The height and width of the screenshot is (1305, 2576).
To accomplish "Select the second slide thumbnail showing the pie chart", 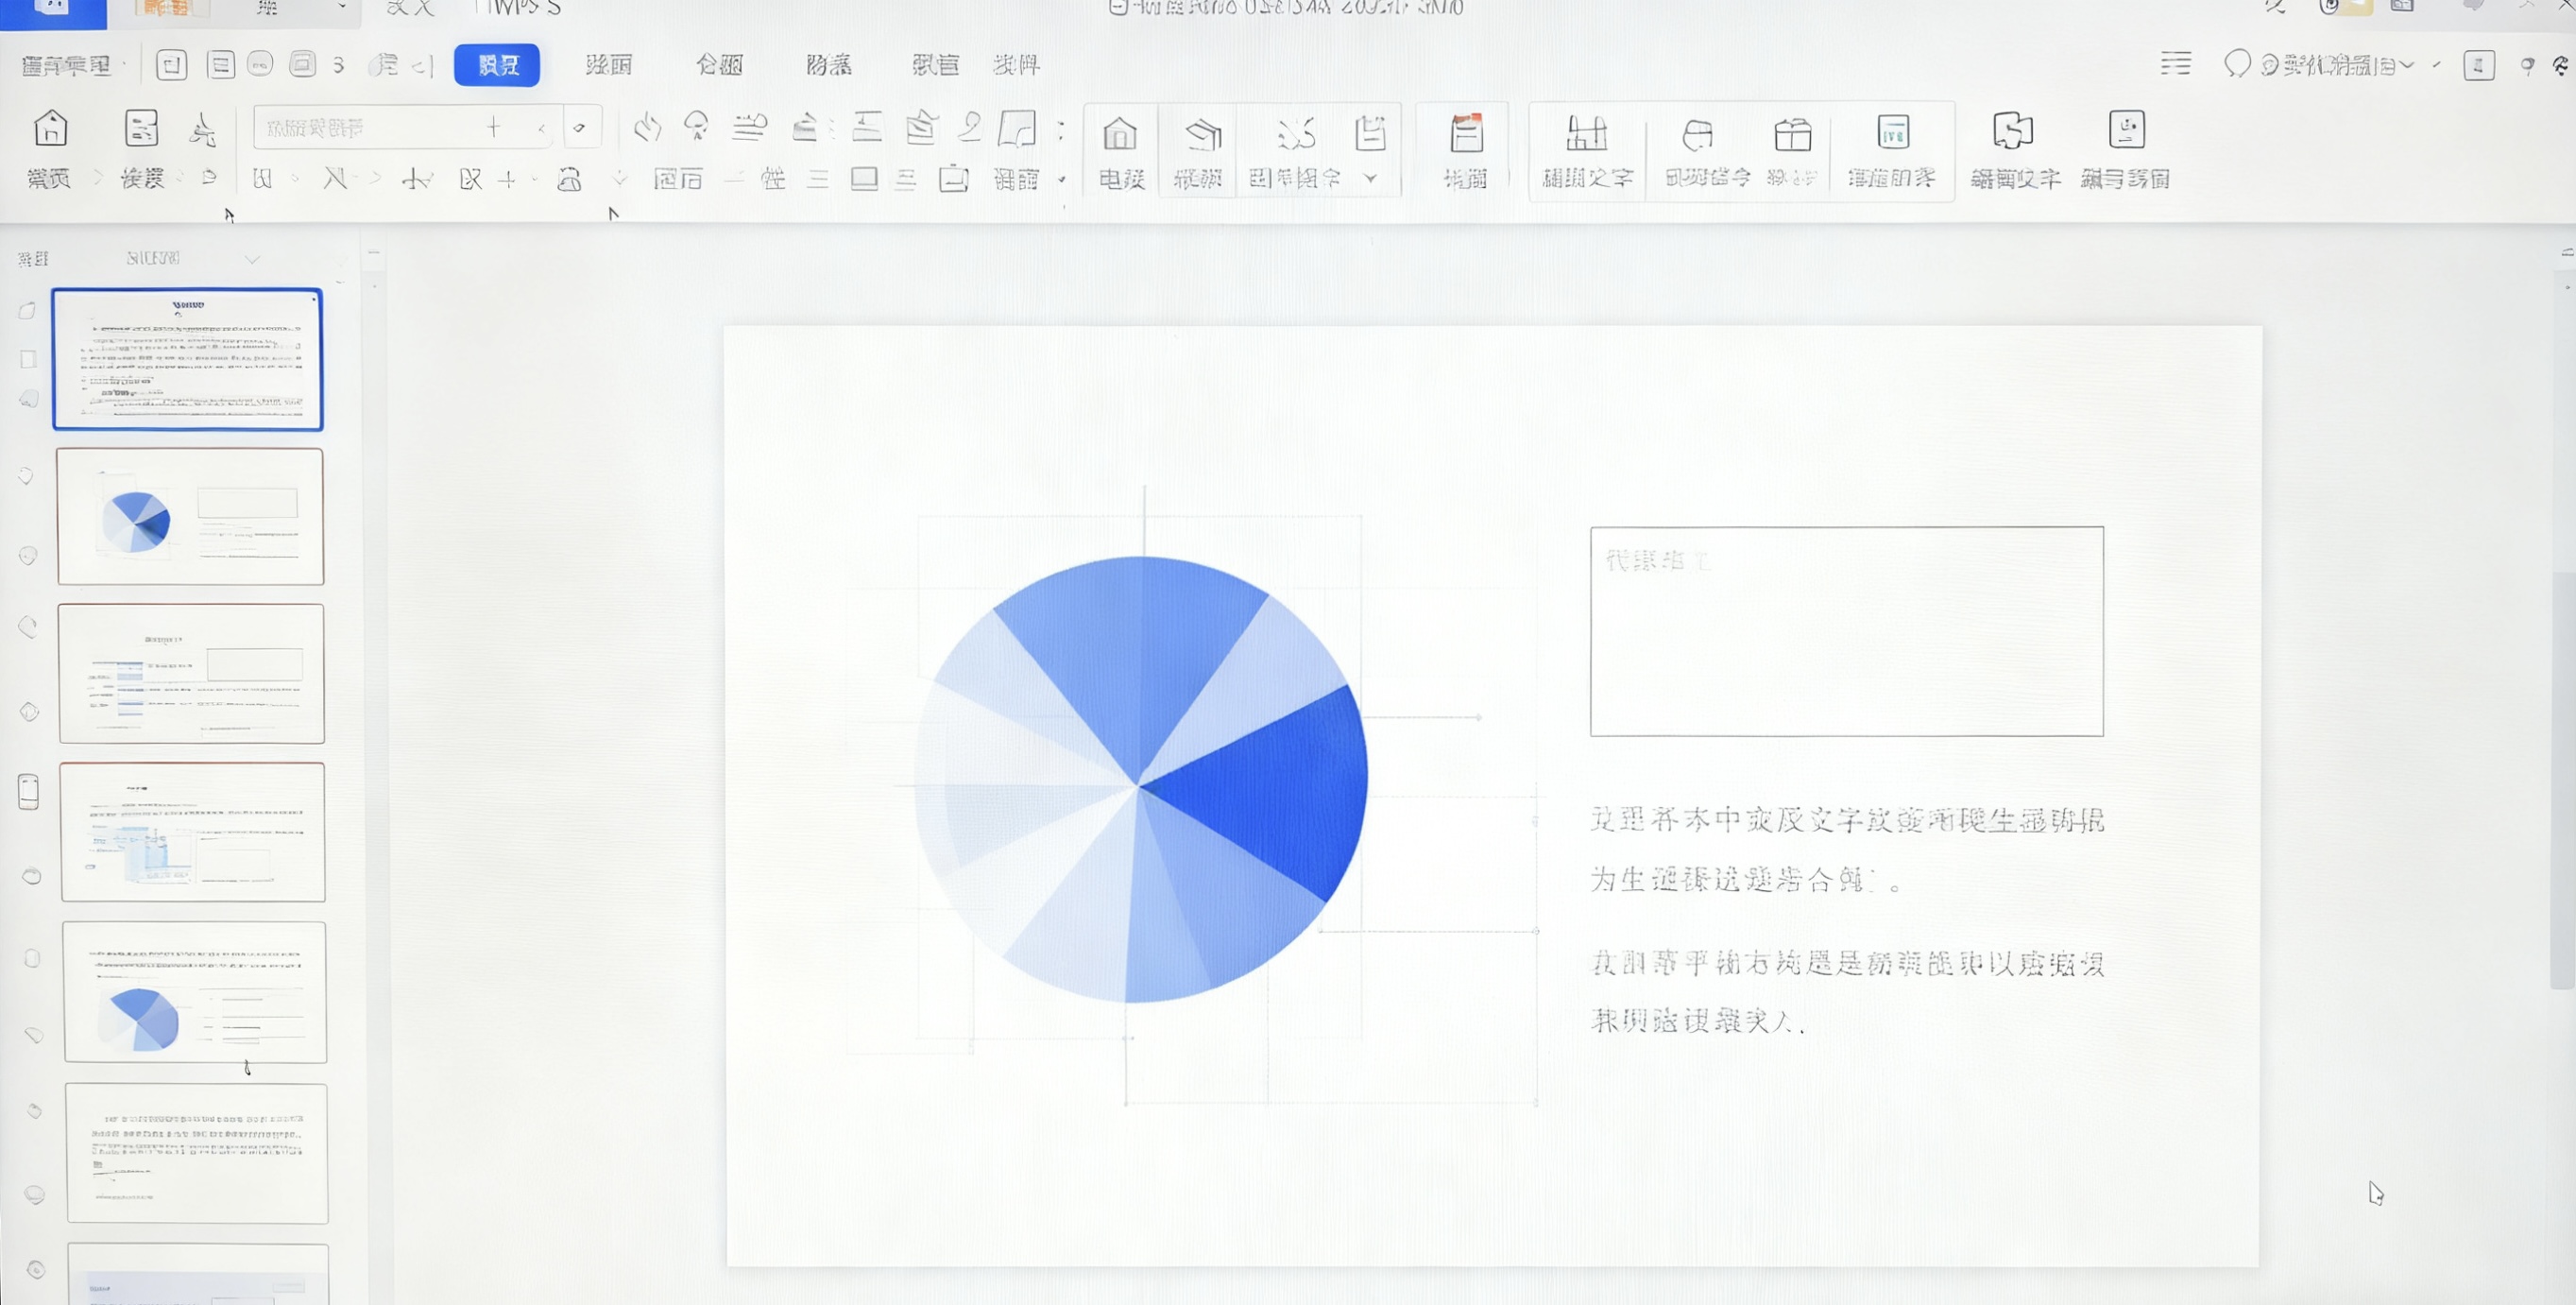I will (x=190, y=517).
